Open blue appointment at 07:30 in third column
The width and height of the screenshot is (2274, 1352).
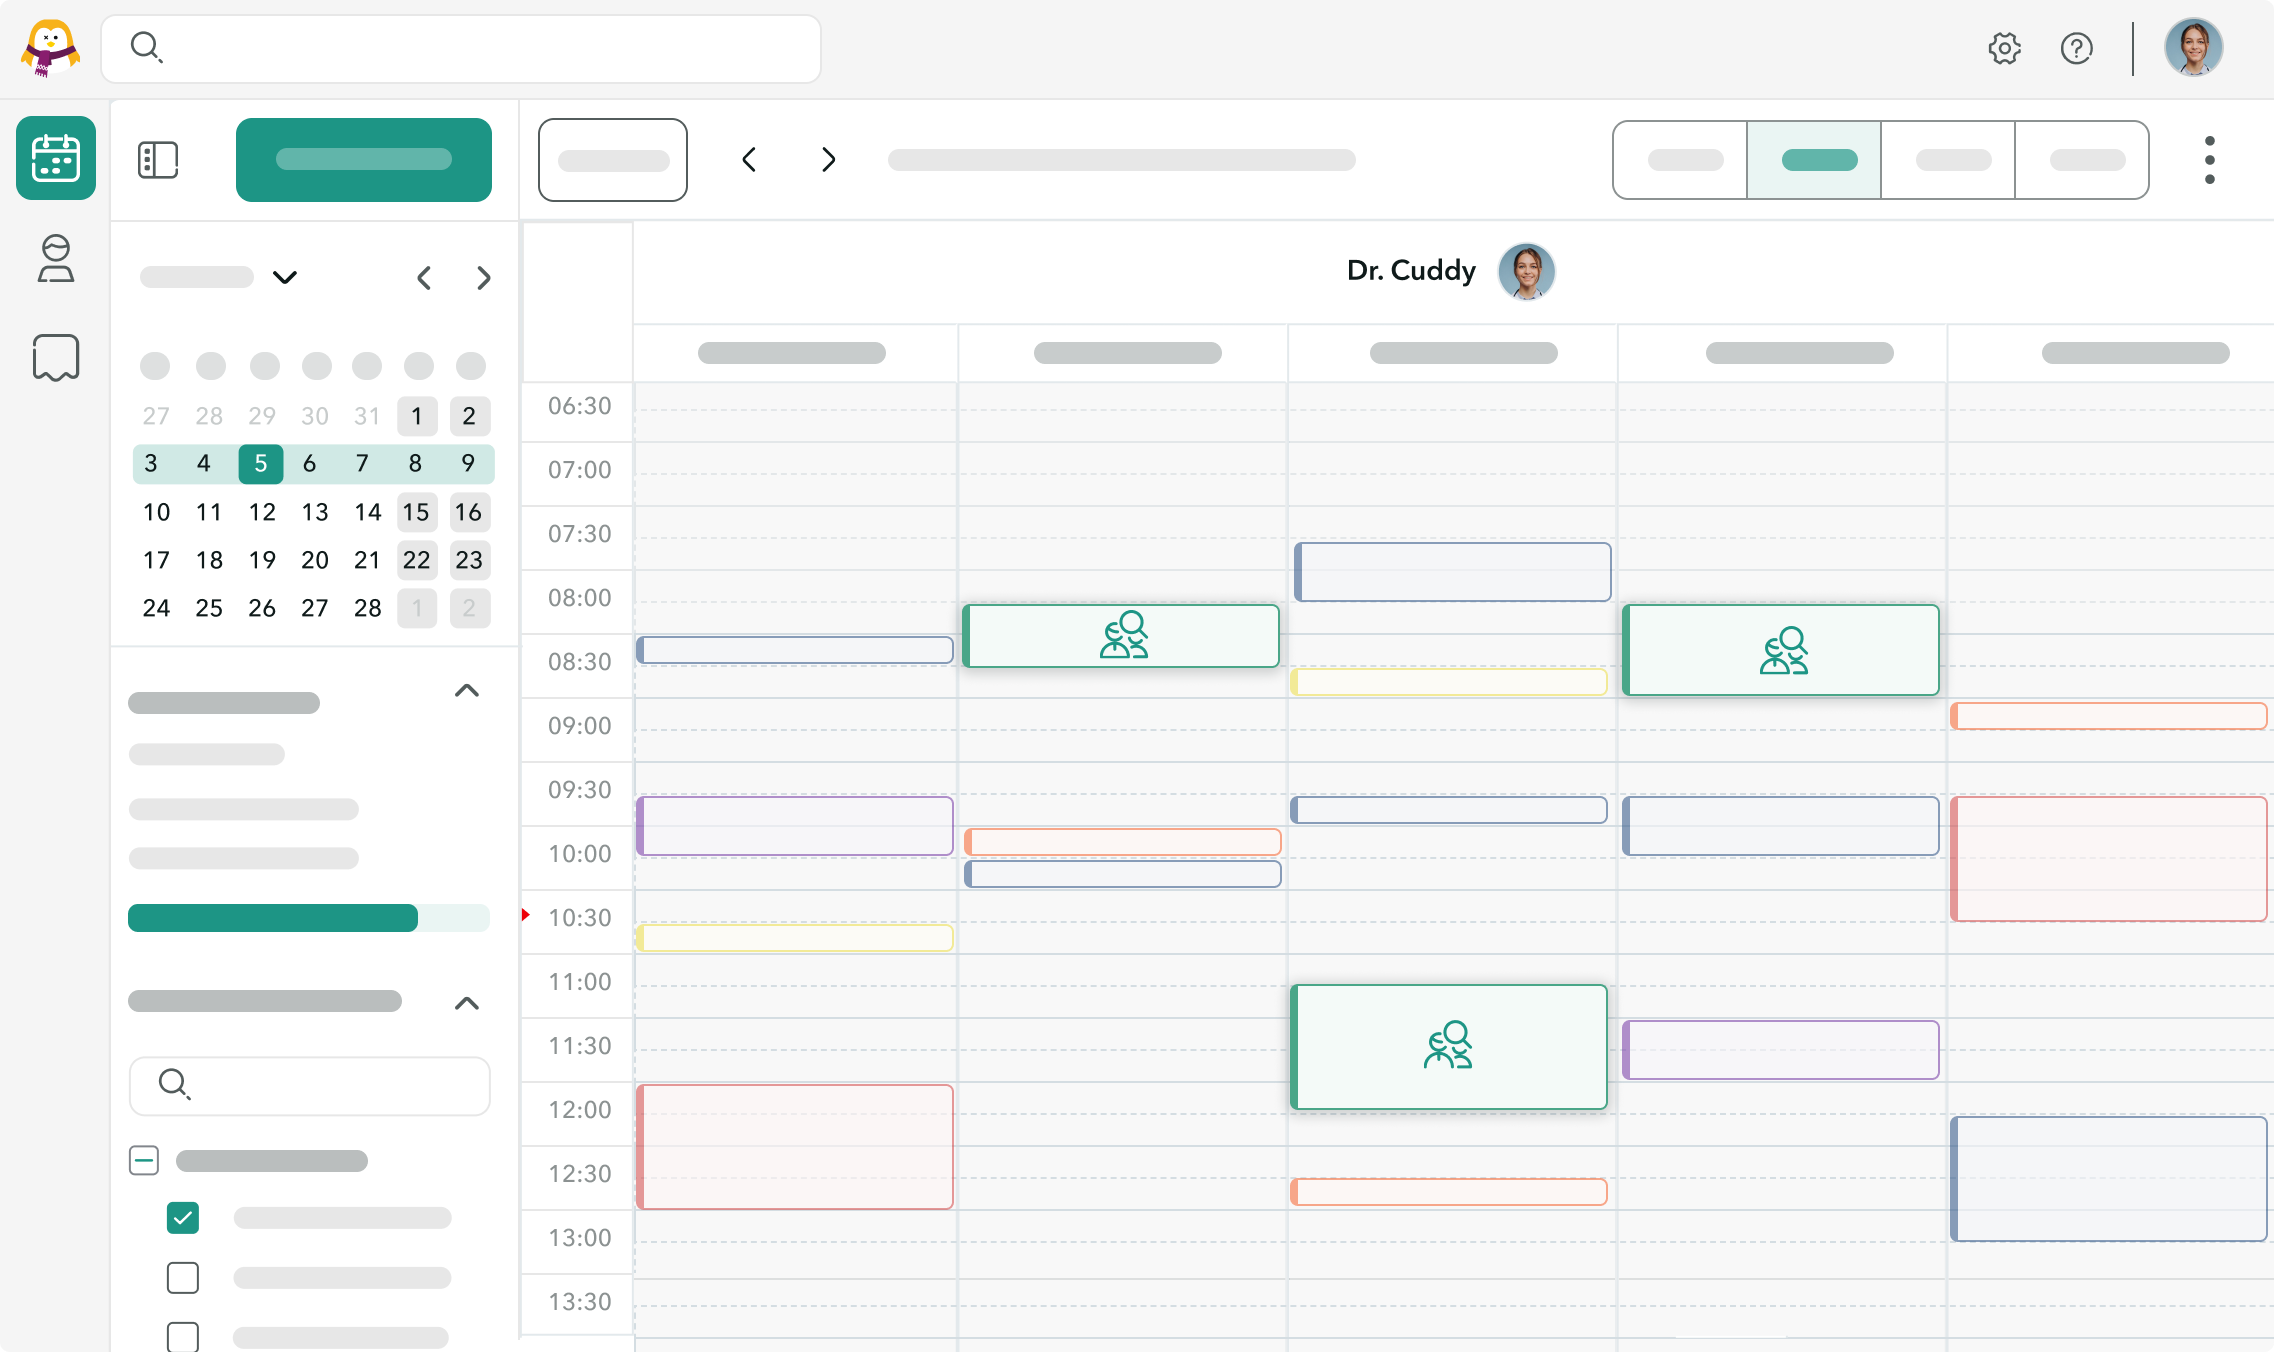tap(1453, 572)
